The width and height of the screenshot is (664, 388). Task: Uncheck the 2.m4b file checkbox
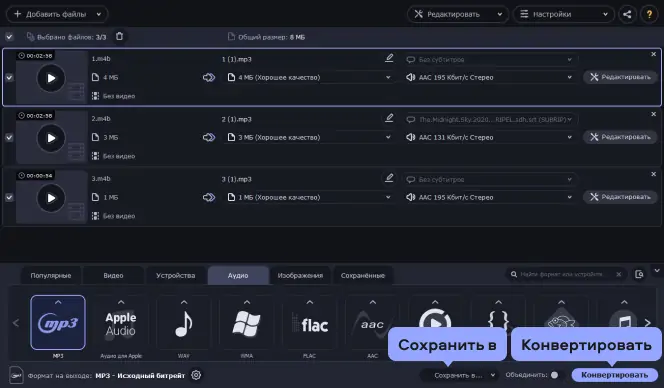point(9,138)
